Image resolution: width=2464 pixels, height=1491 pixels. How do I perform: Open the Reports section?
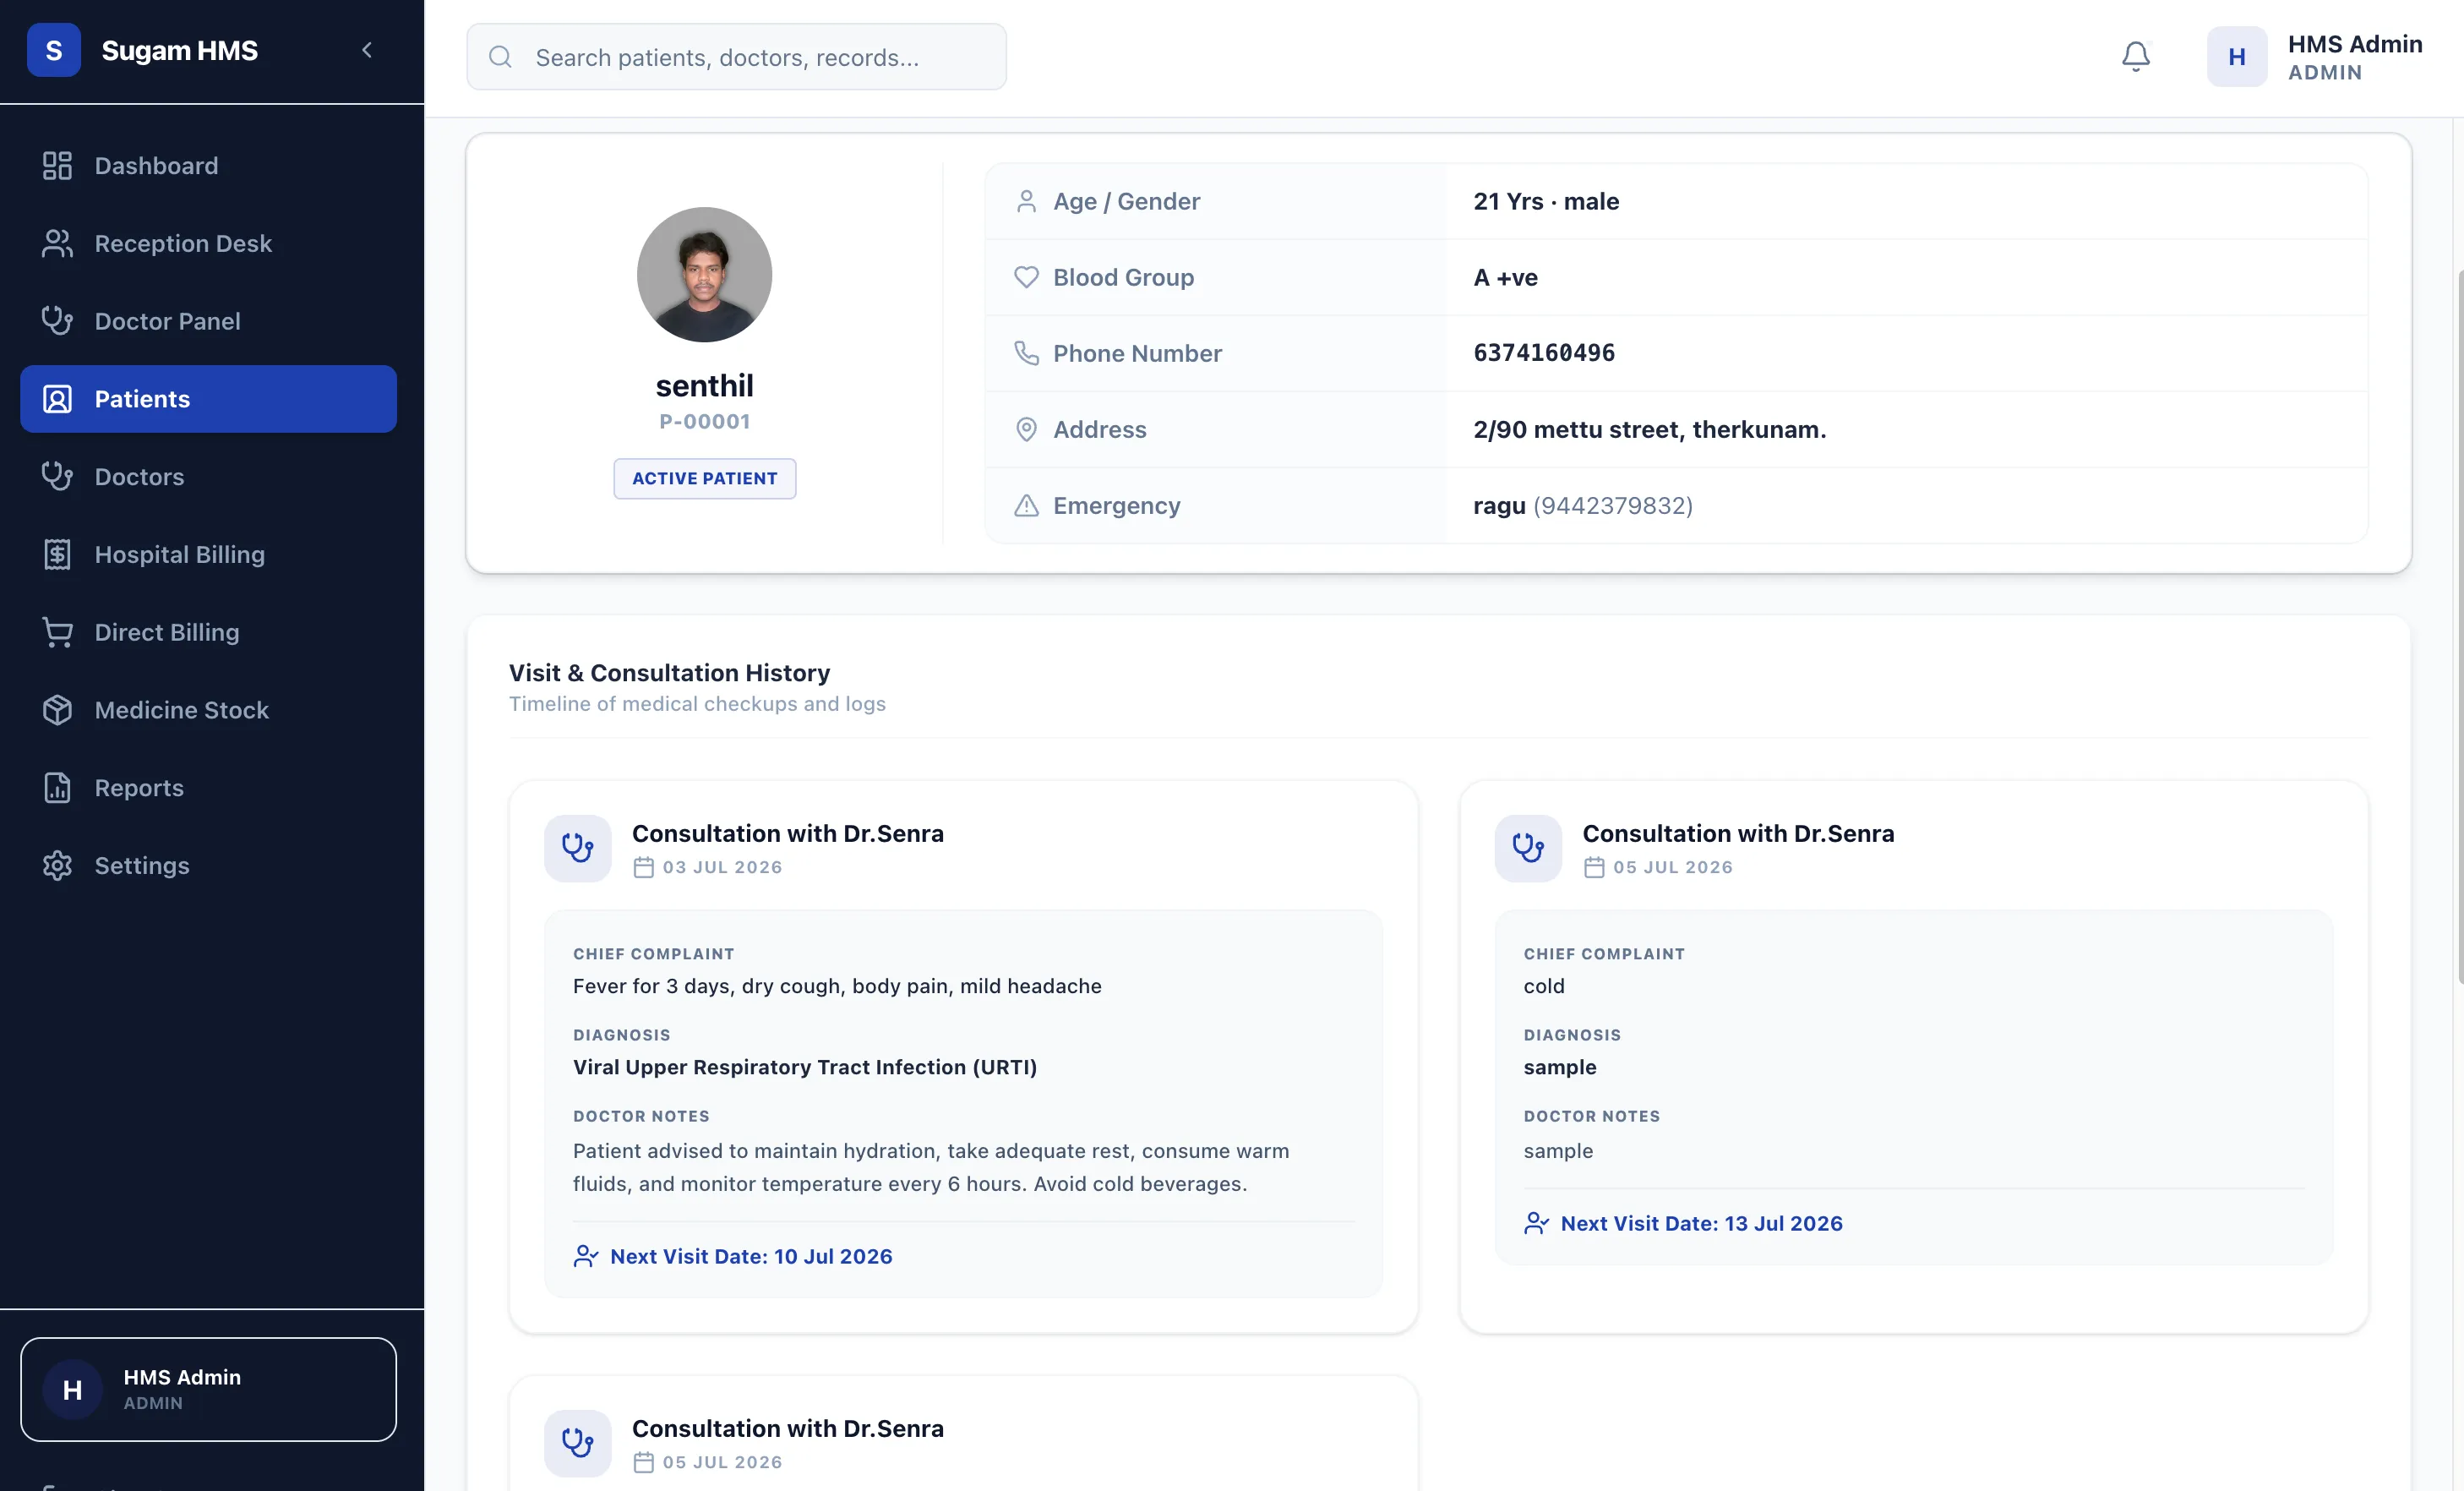coord(208,788)
